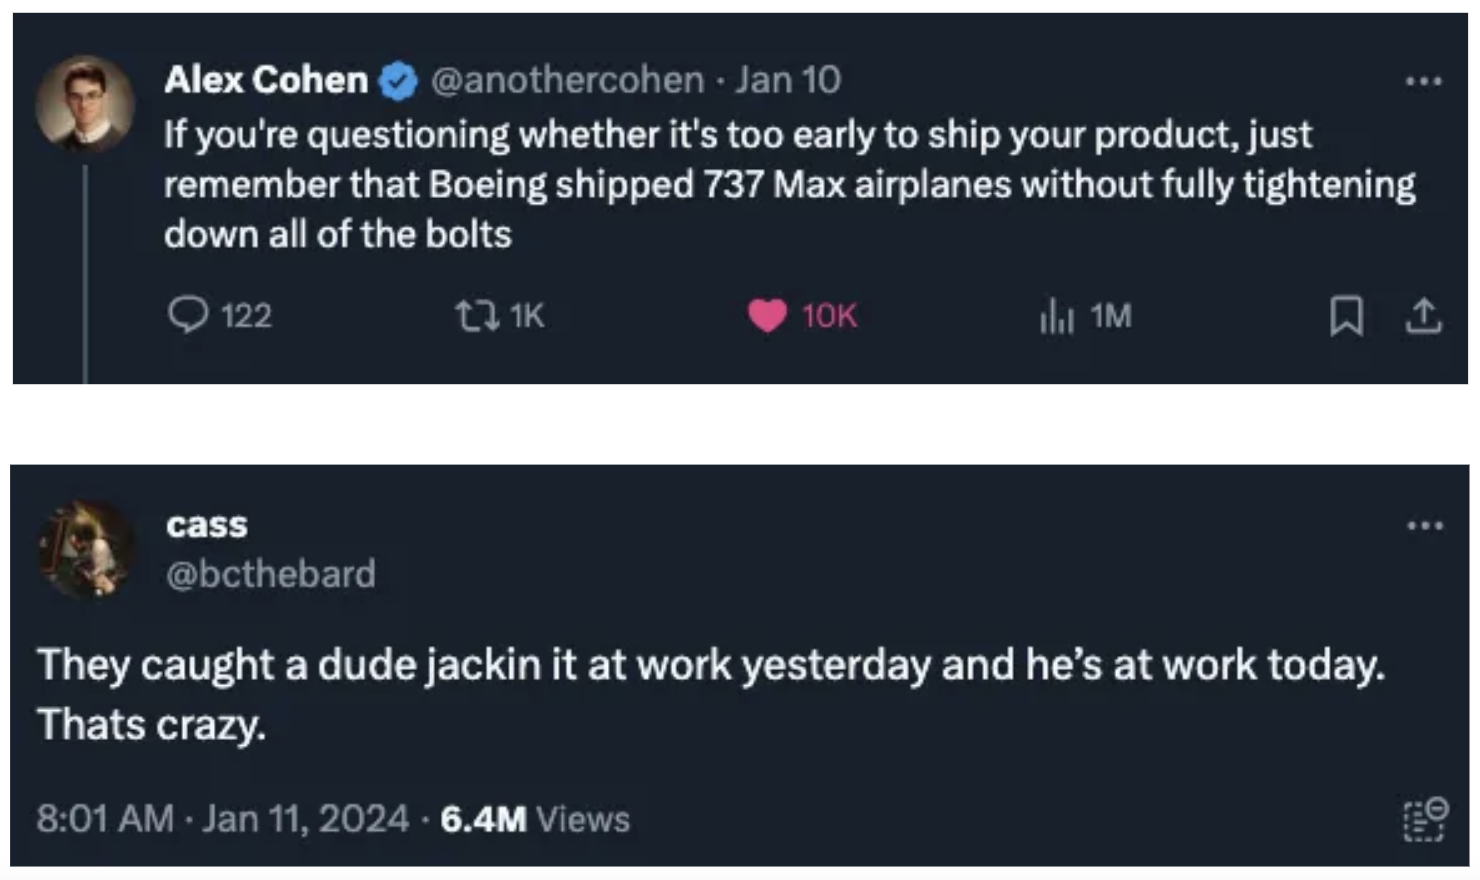Open more options on cass's tweet

click(x=1424, y=526)
